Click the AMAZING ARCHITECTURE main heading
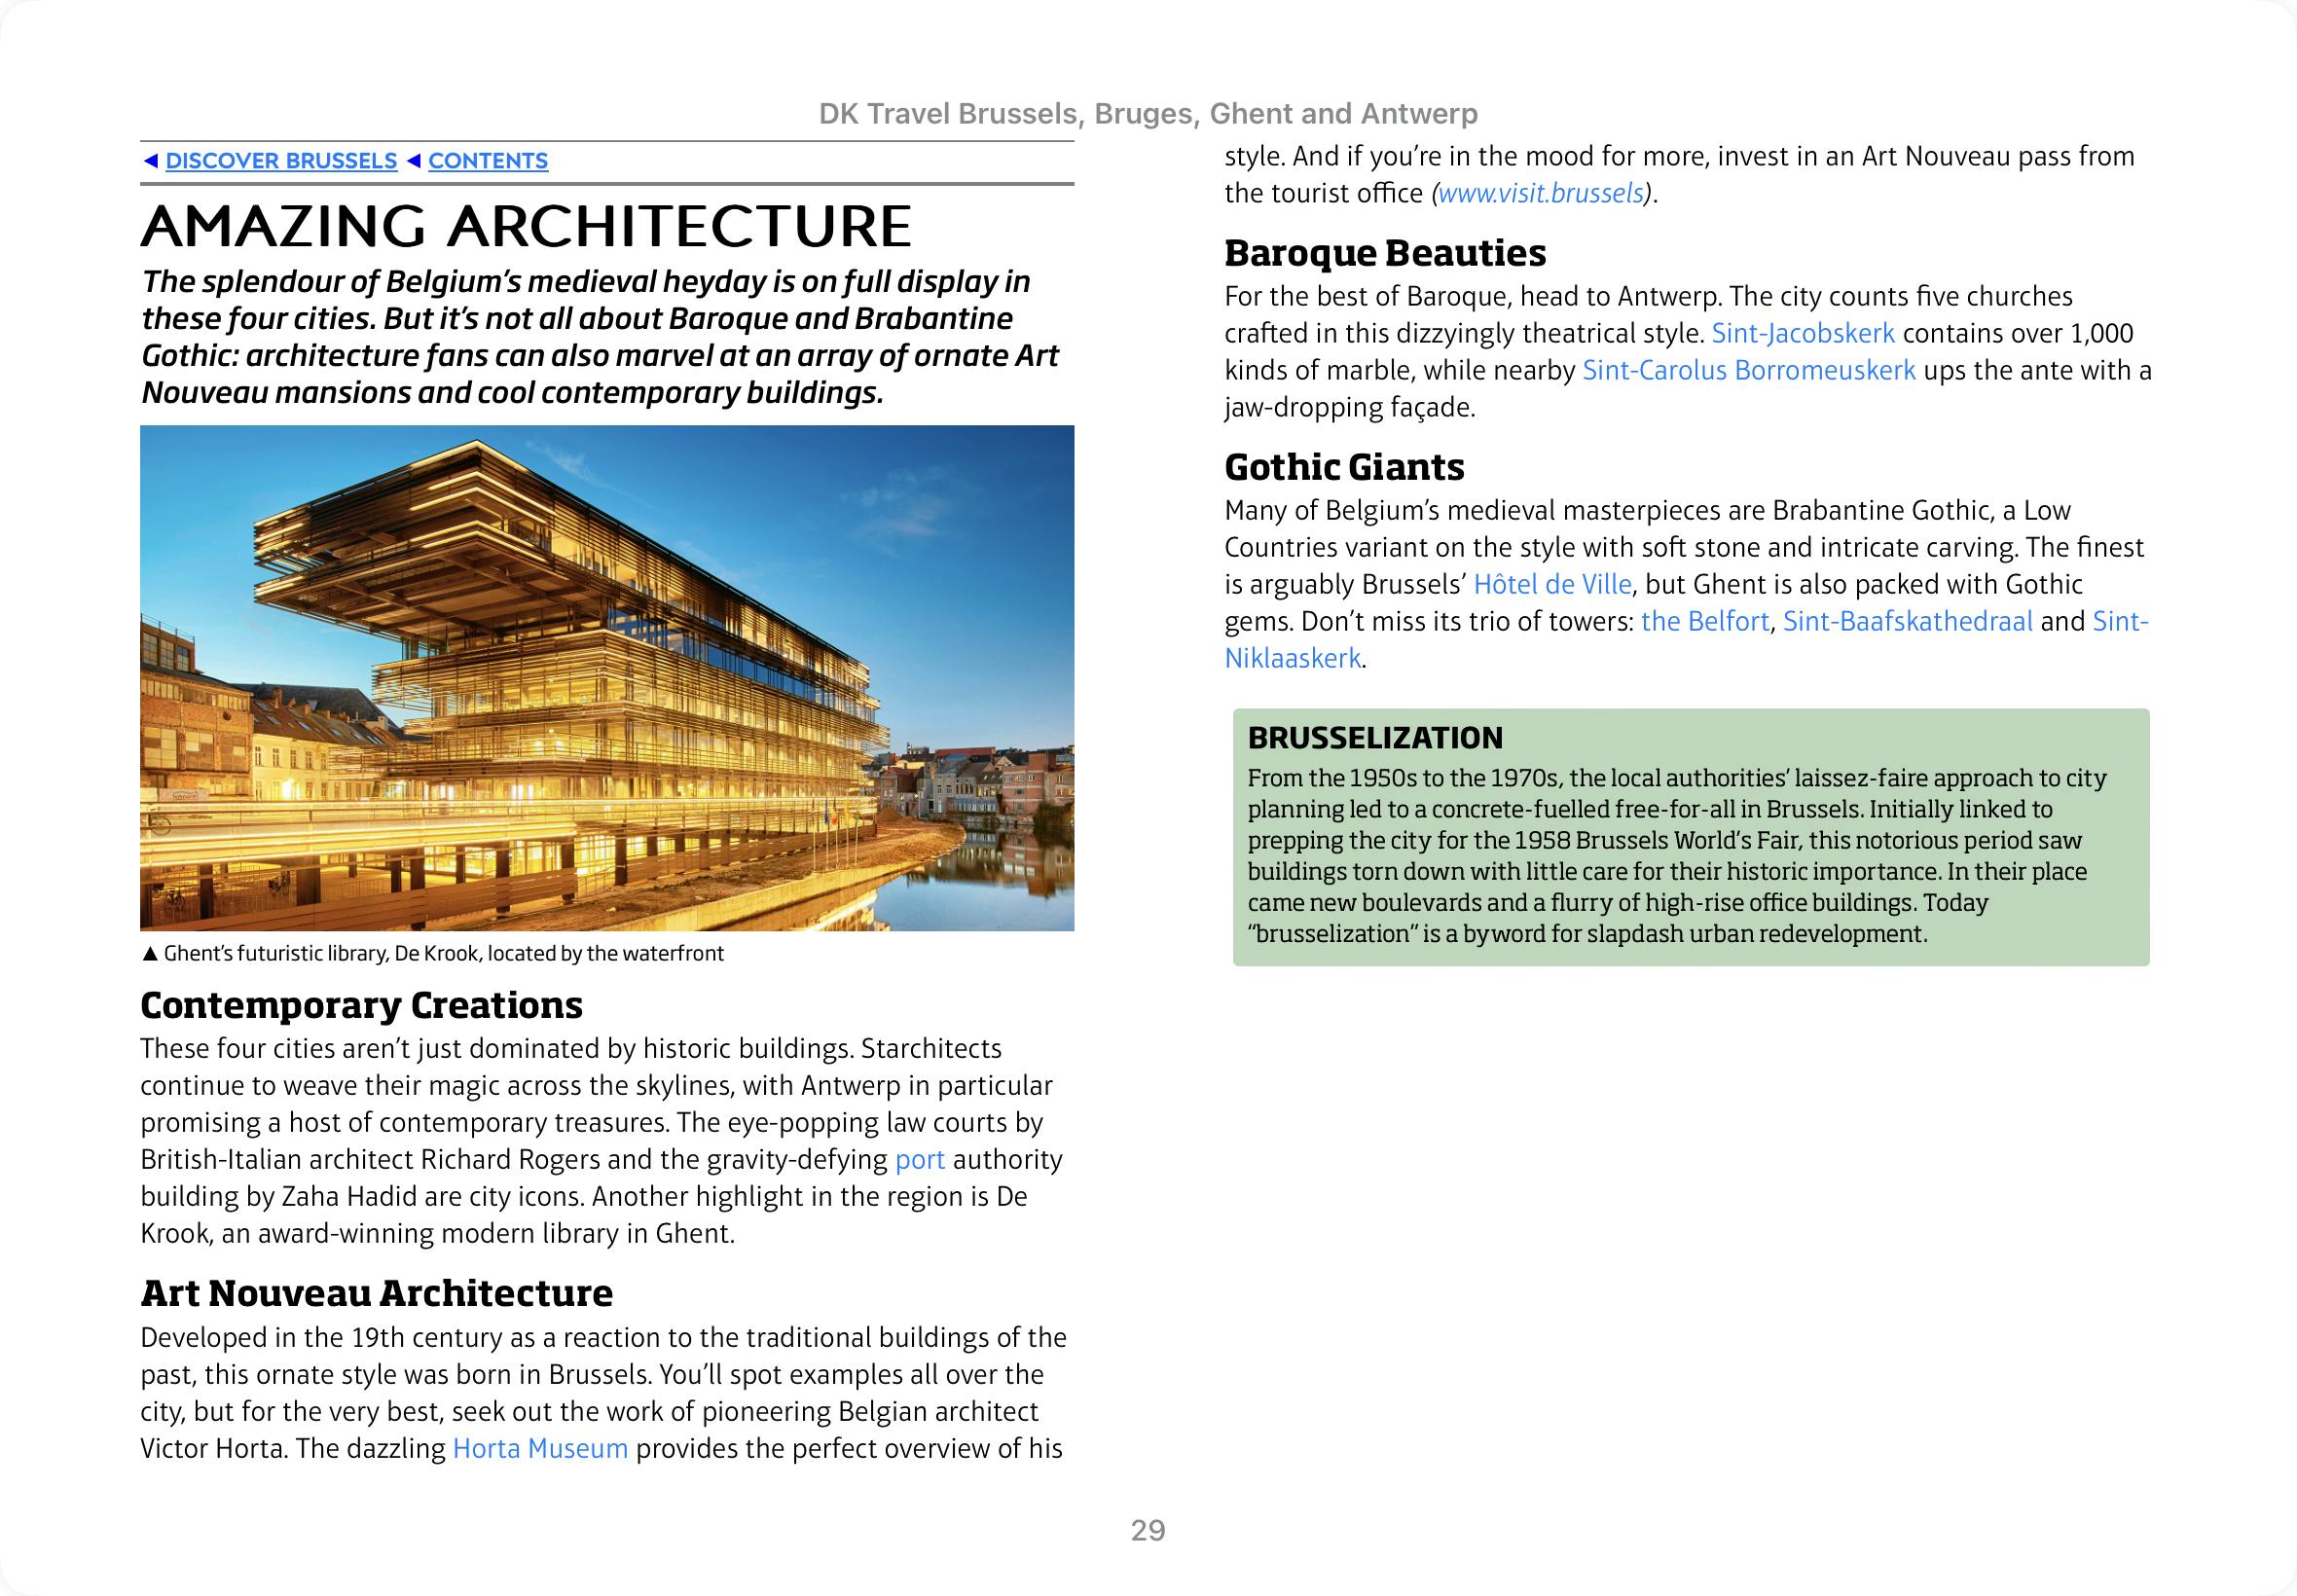The height and width of the screenshot is (1596, 2297). pyautogui.click(x=526, y=226)
